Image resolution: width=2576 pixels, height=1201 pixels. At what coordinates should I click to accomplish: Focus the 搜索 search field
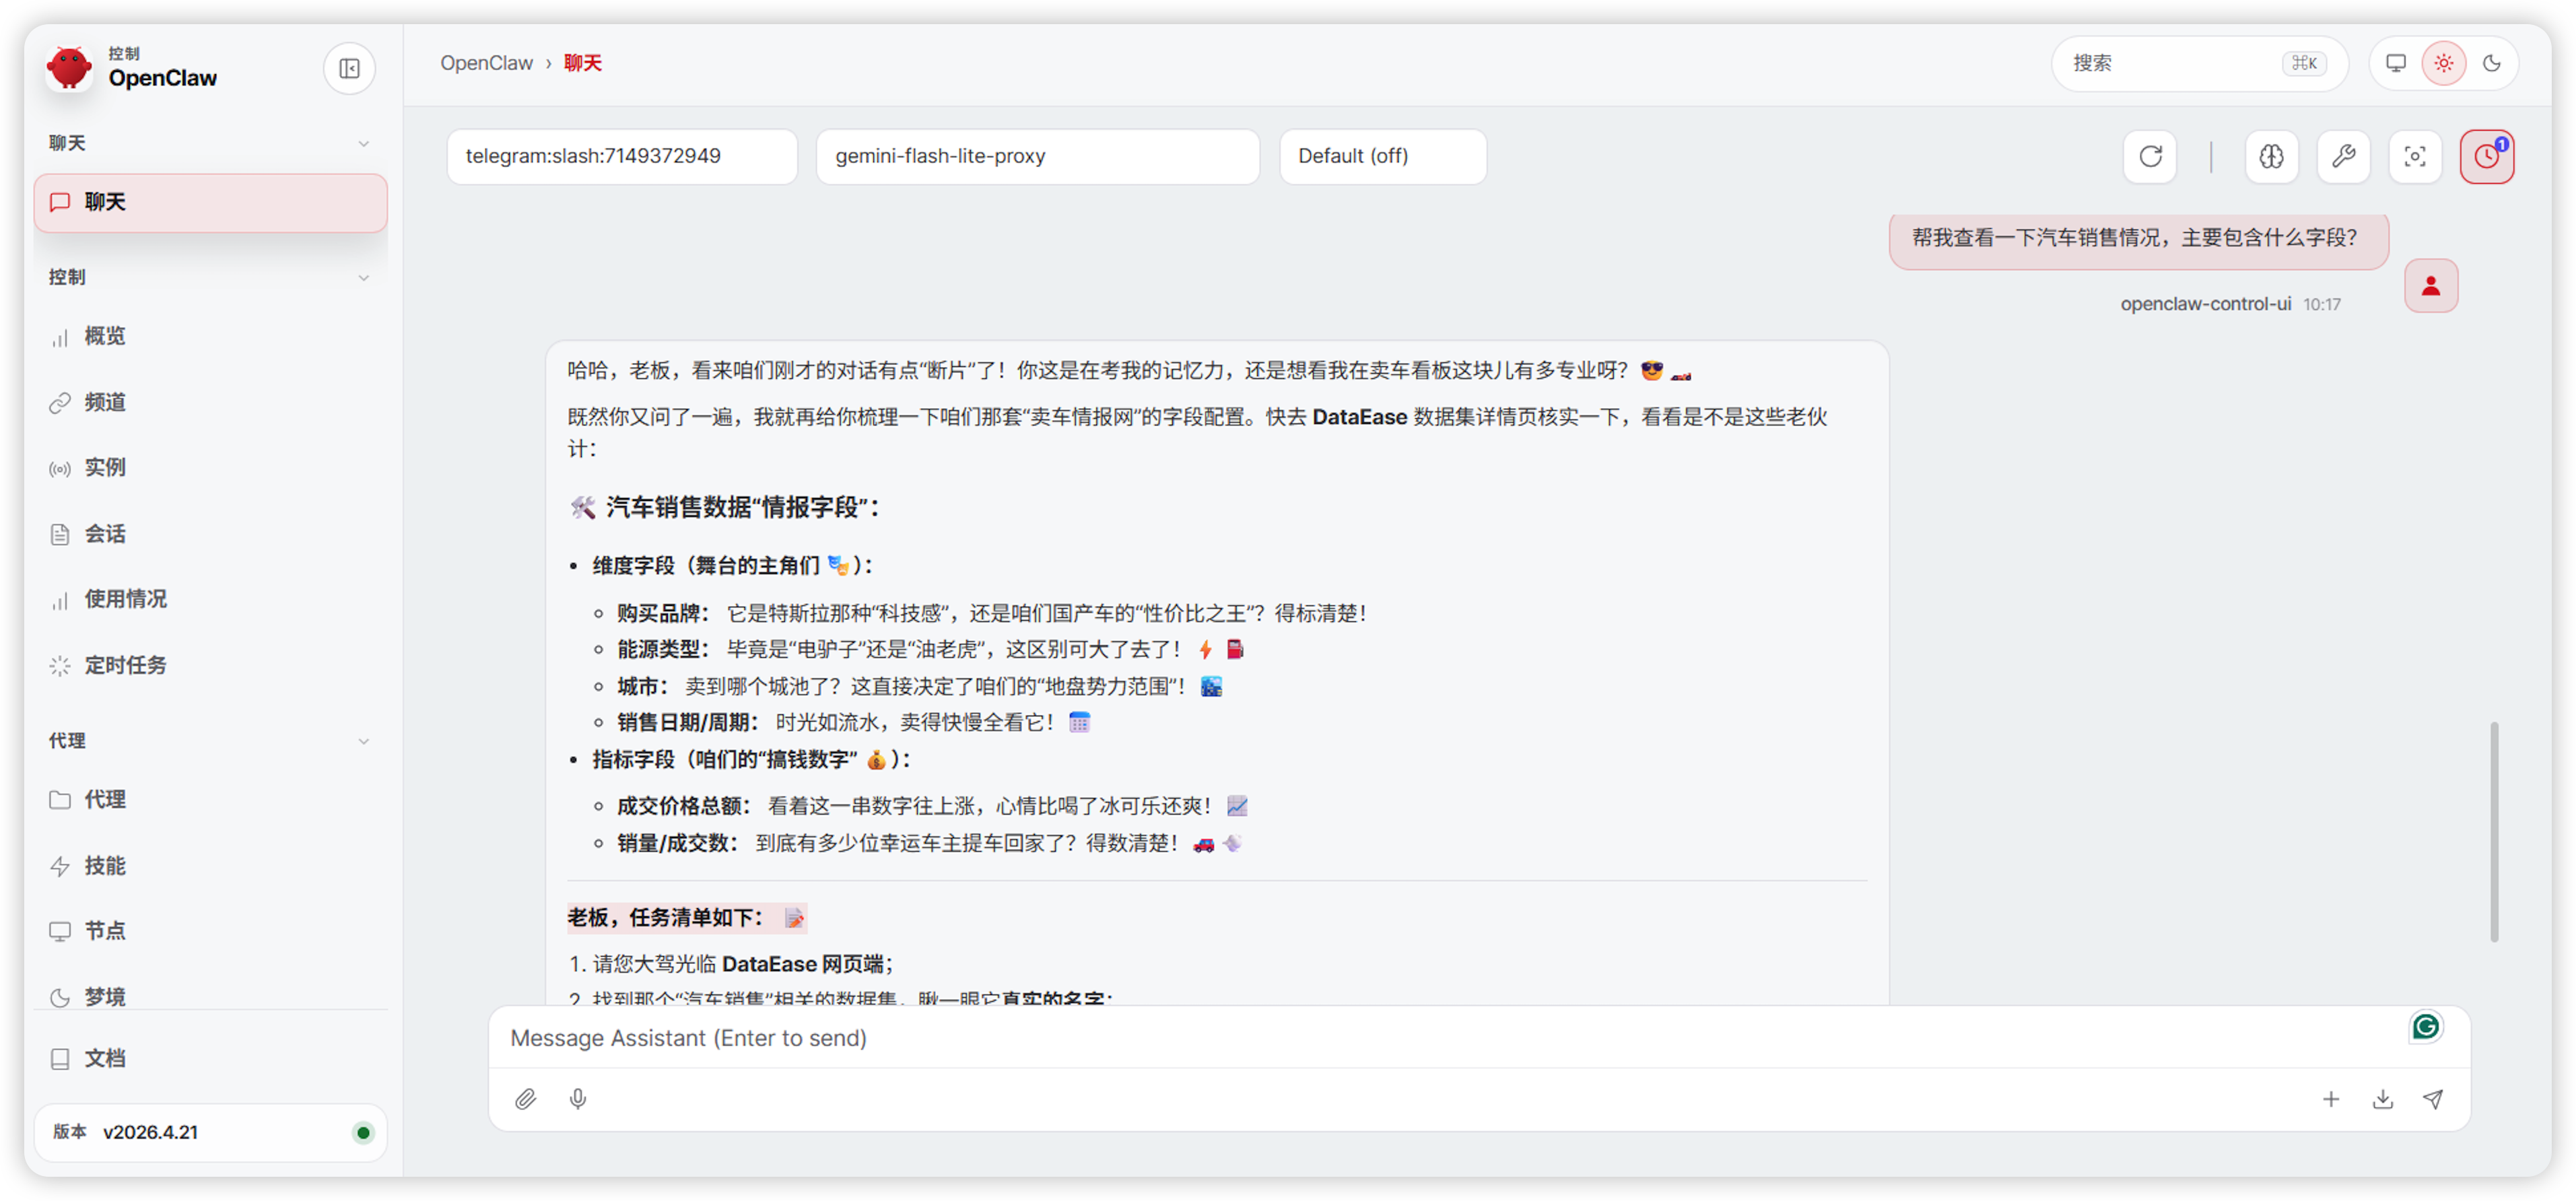coord(2199,63)
